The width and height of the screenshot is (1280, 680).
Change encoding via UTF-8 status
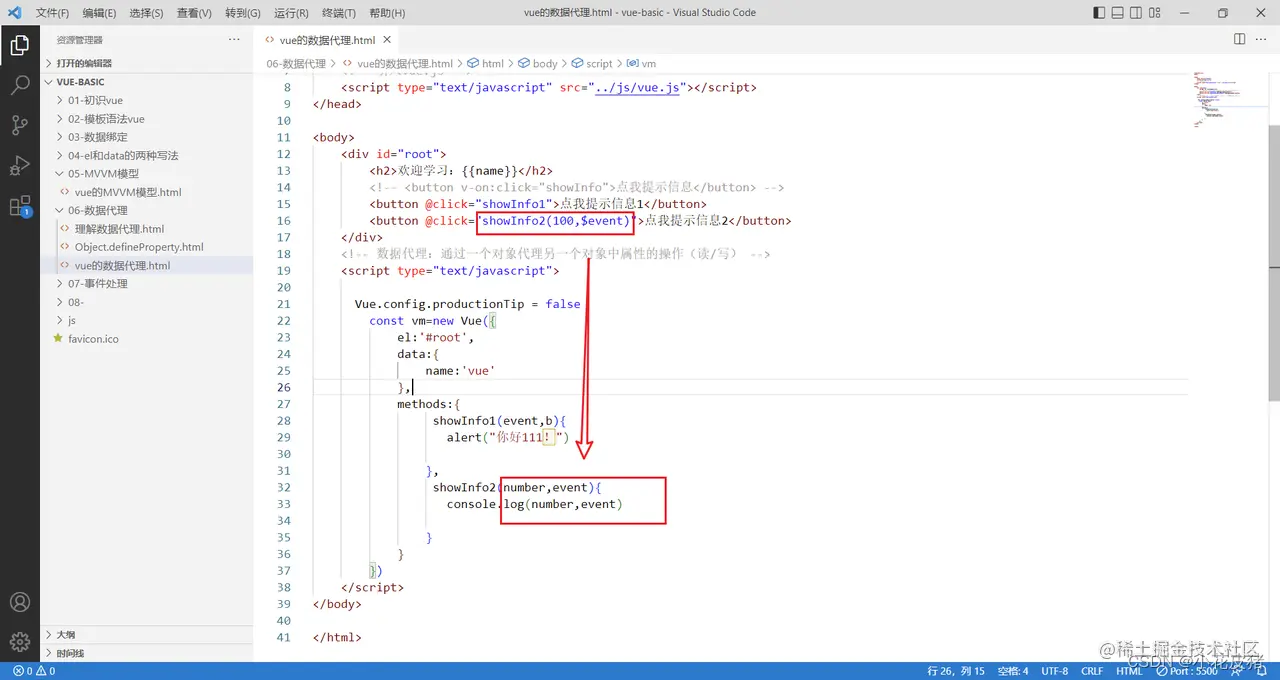[1054, 671]
